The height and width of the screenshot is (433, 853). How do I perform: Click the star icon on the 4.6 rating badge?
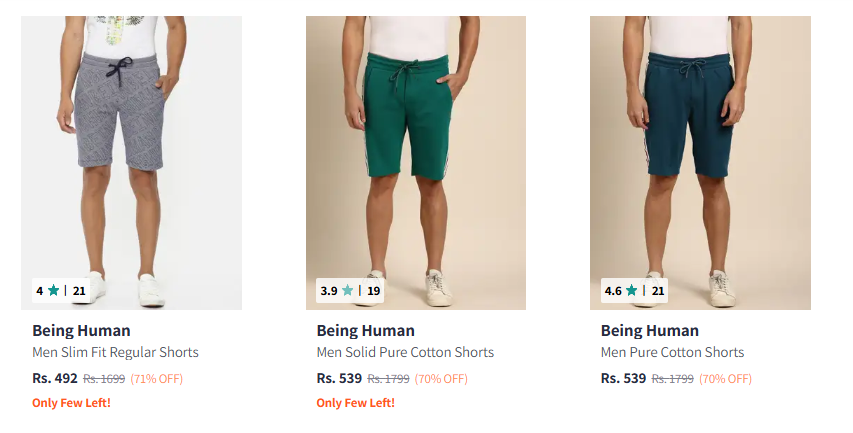point(631,291)
